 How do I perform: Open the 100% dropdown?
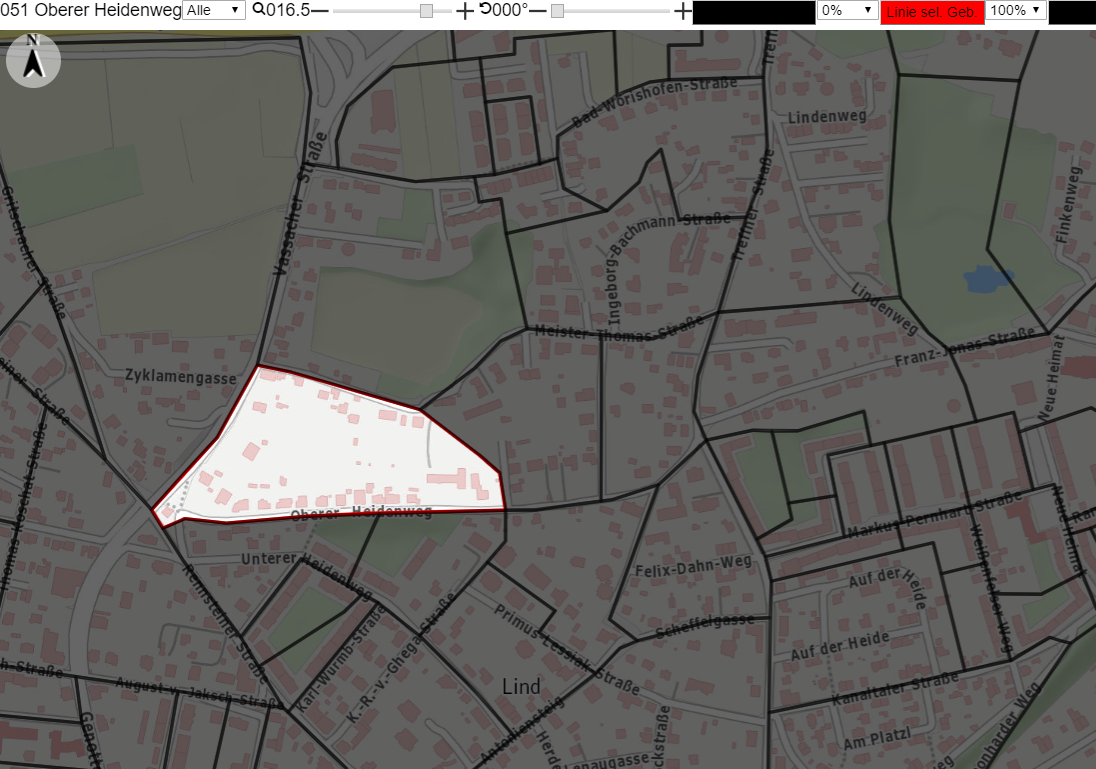tap(1016, 10)
